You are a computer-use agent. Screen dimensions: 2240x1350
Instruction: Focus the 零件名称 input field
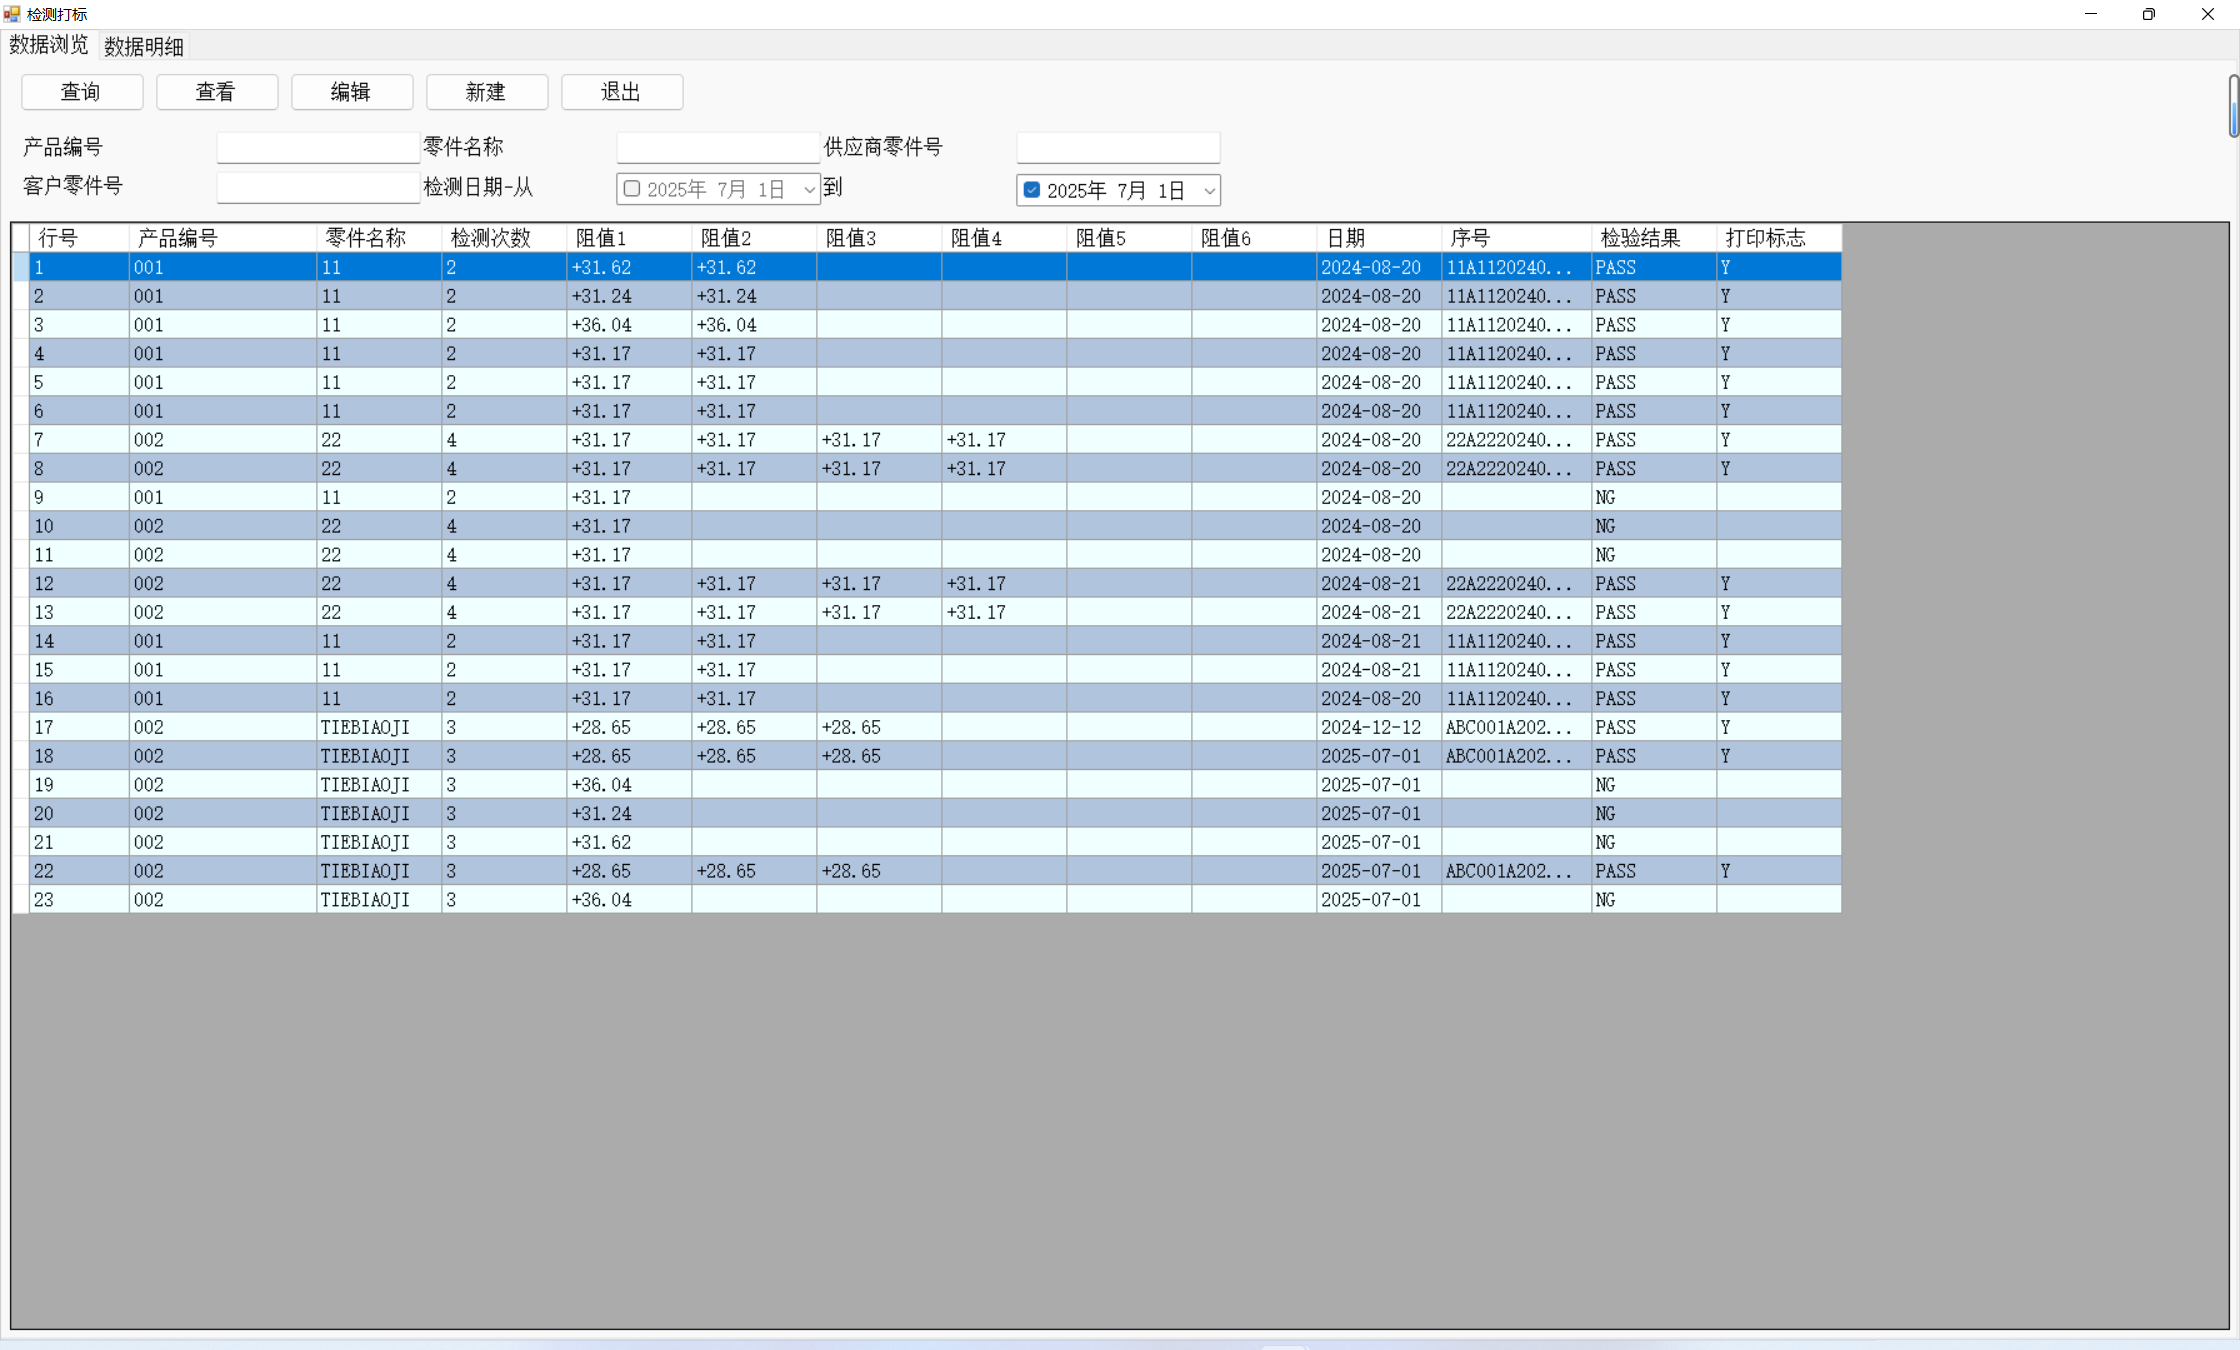[718, 147]
